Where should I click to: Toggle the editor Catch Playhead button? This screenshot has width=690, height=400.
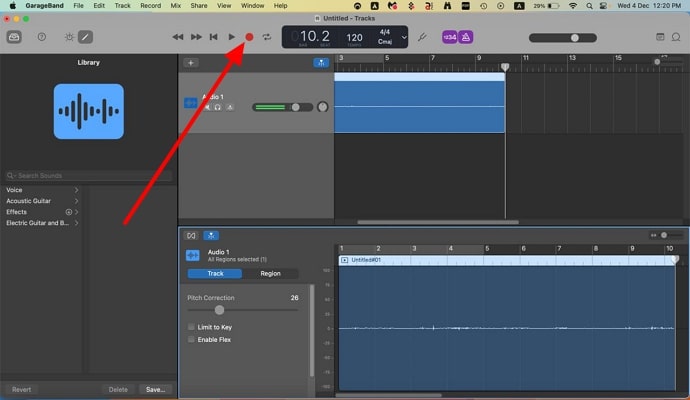211,236
